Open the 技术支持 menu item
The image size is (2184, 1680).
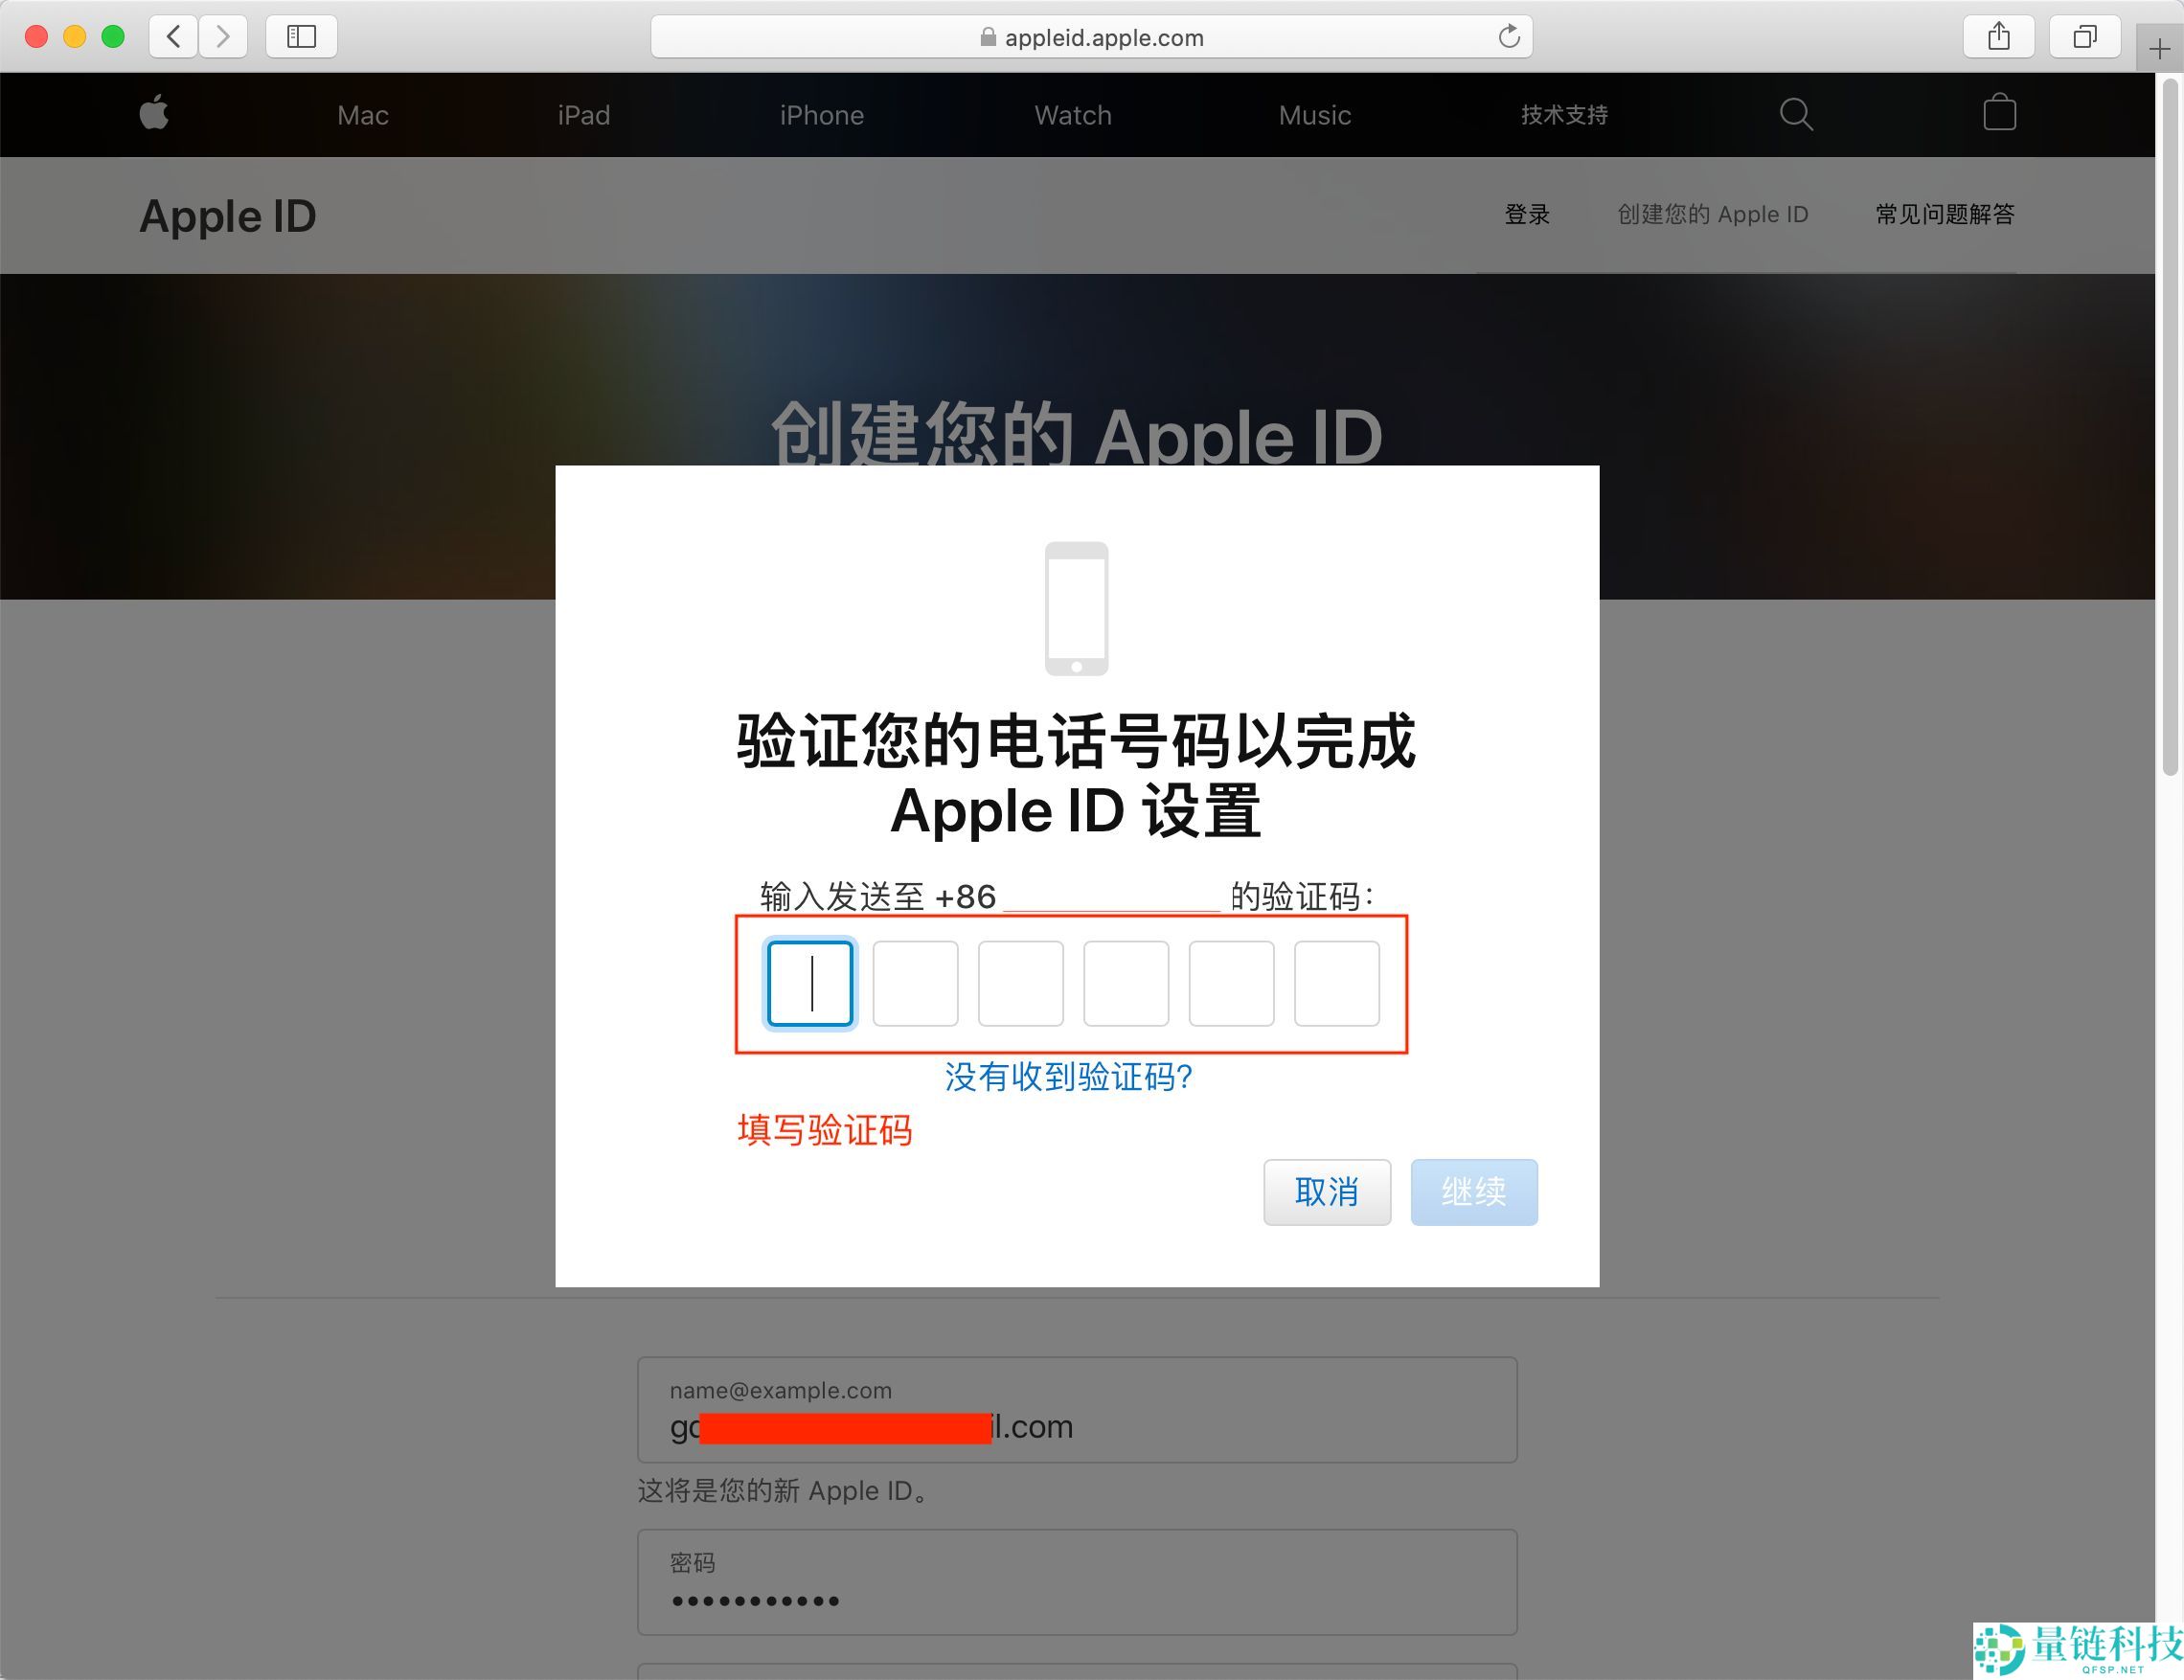(1562, 114)
